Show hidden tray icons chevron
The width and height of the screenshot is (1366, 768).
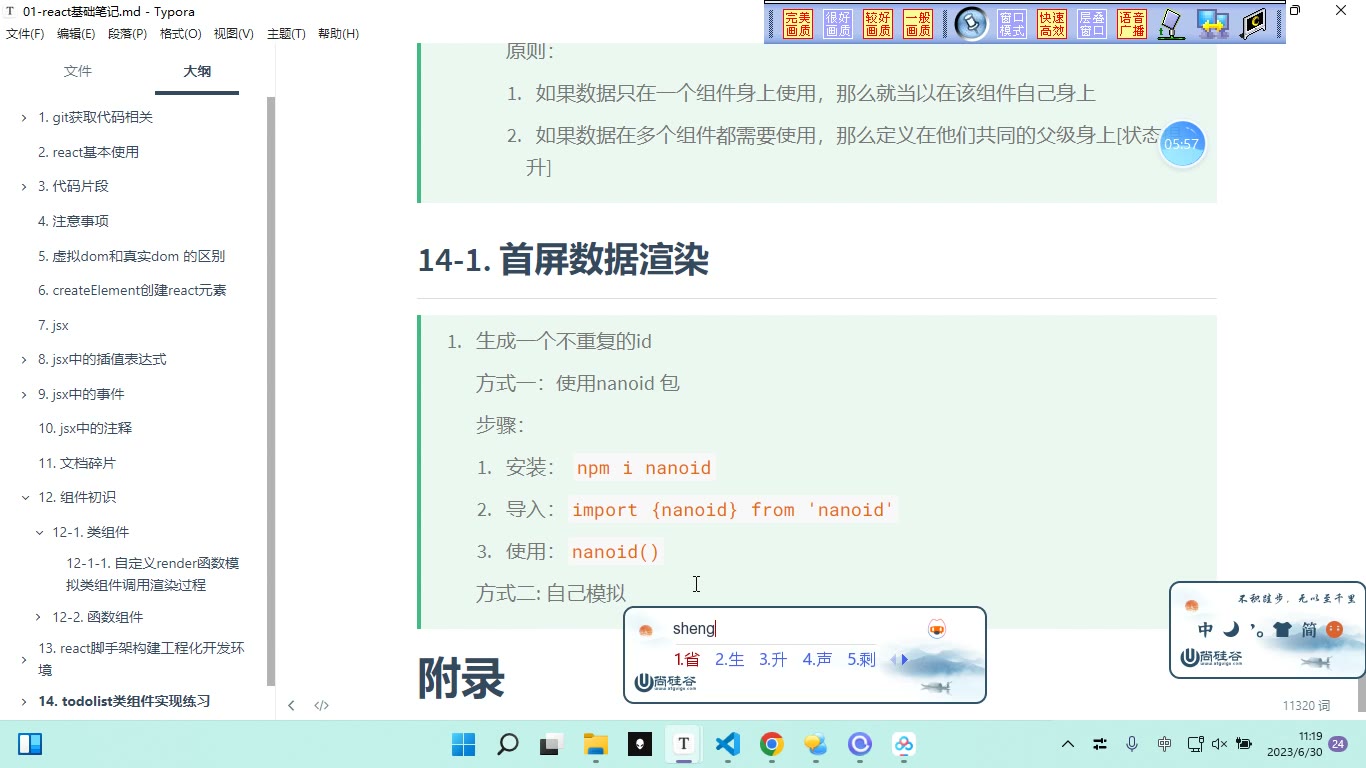pos(1068,744)
